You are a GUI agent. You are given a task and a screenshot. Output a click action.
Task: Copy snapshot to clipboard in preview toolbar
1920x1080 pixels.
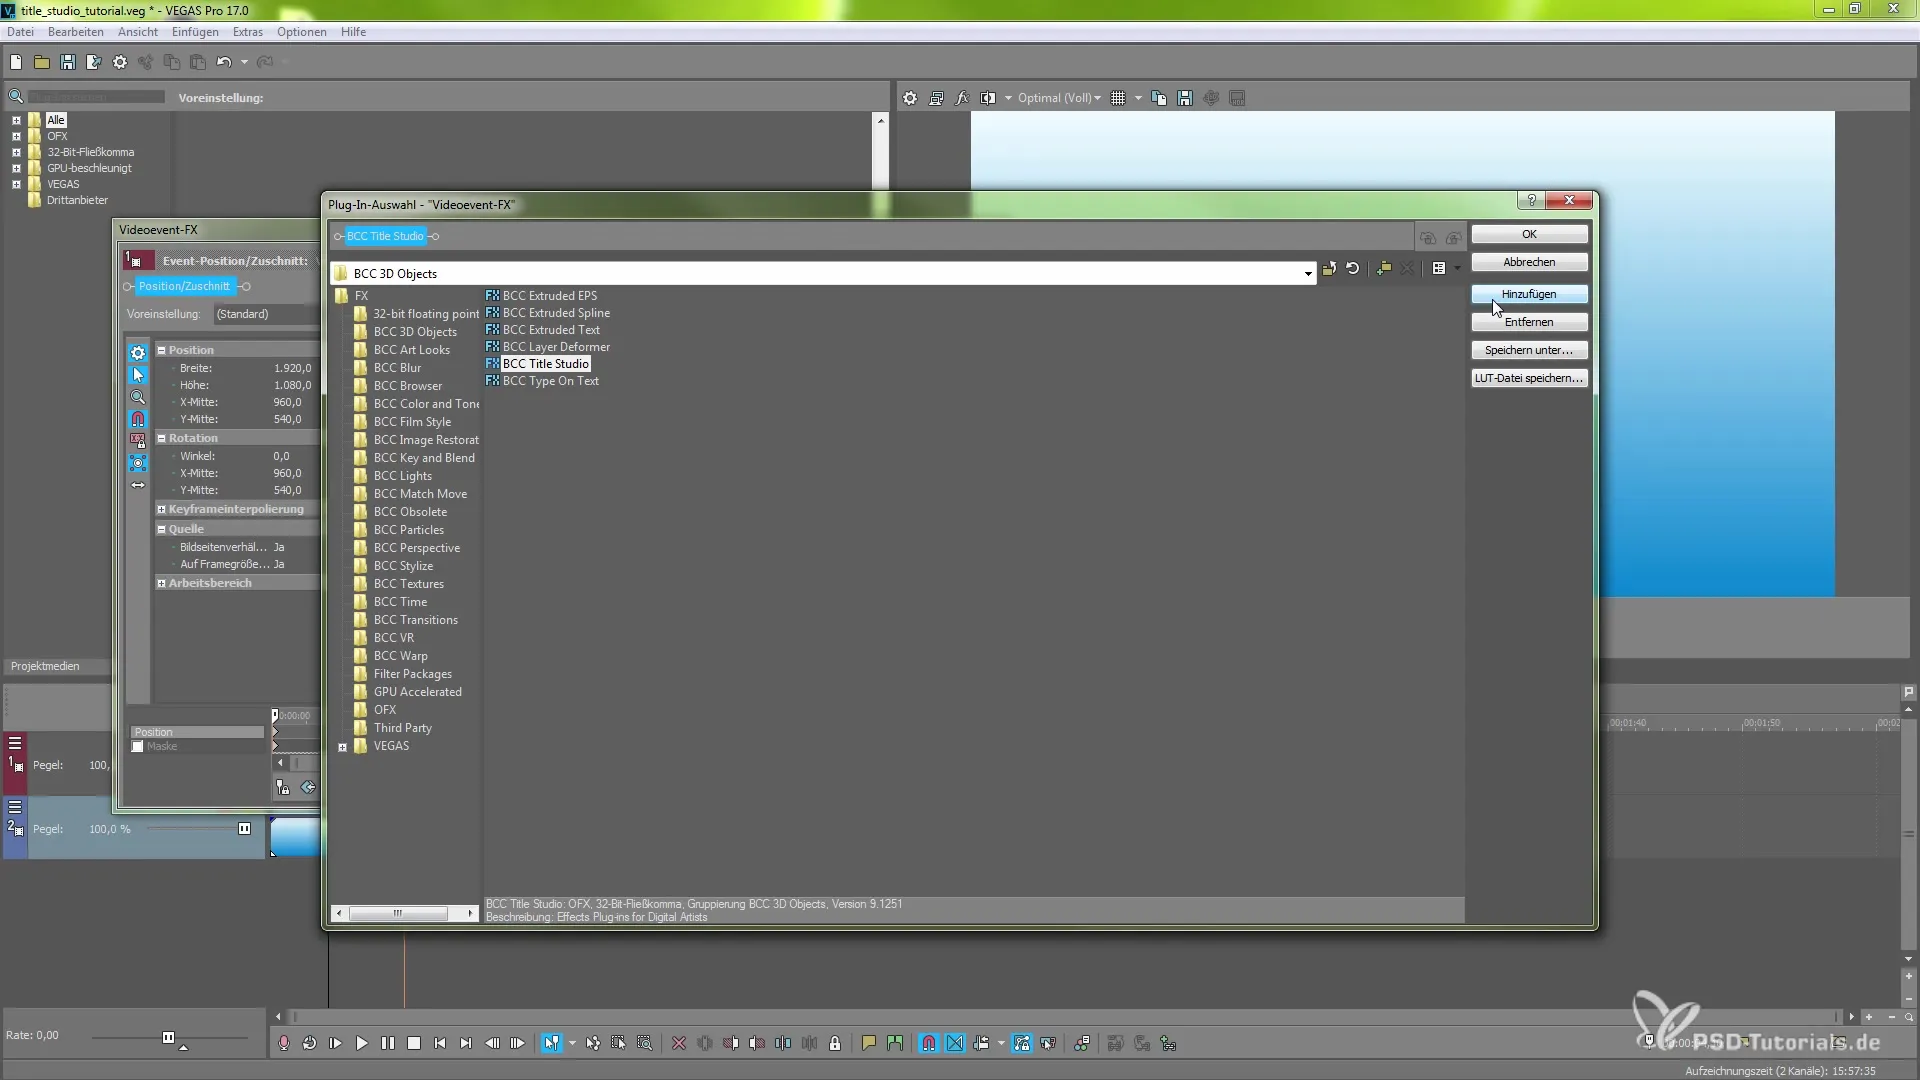click(1159, 98)
